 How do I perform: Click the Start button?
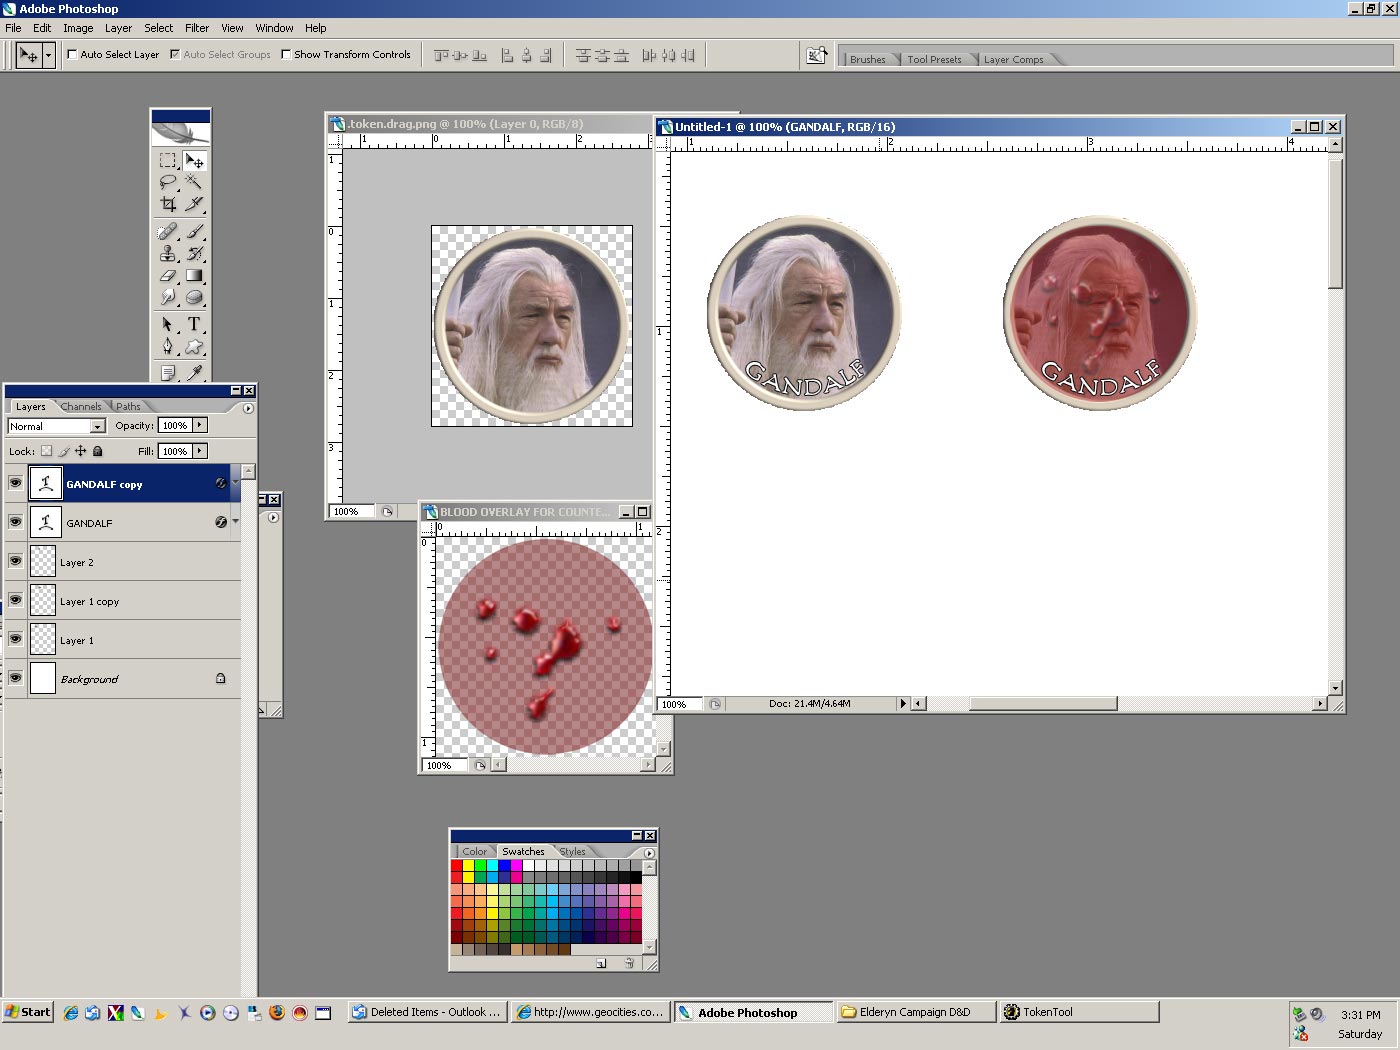[x=27, y=1012]
